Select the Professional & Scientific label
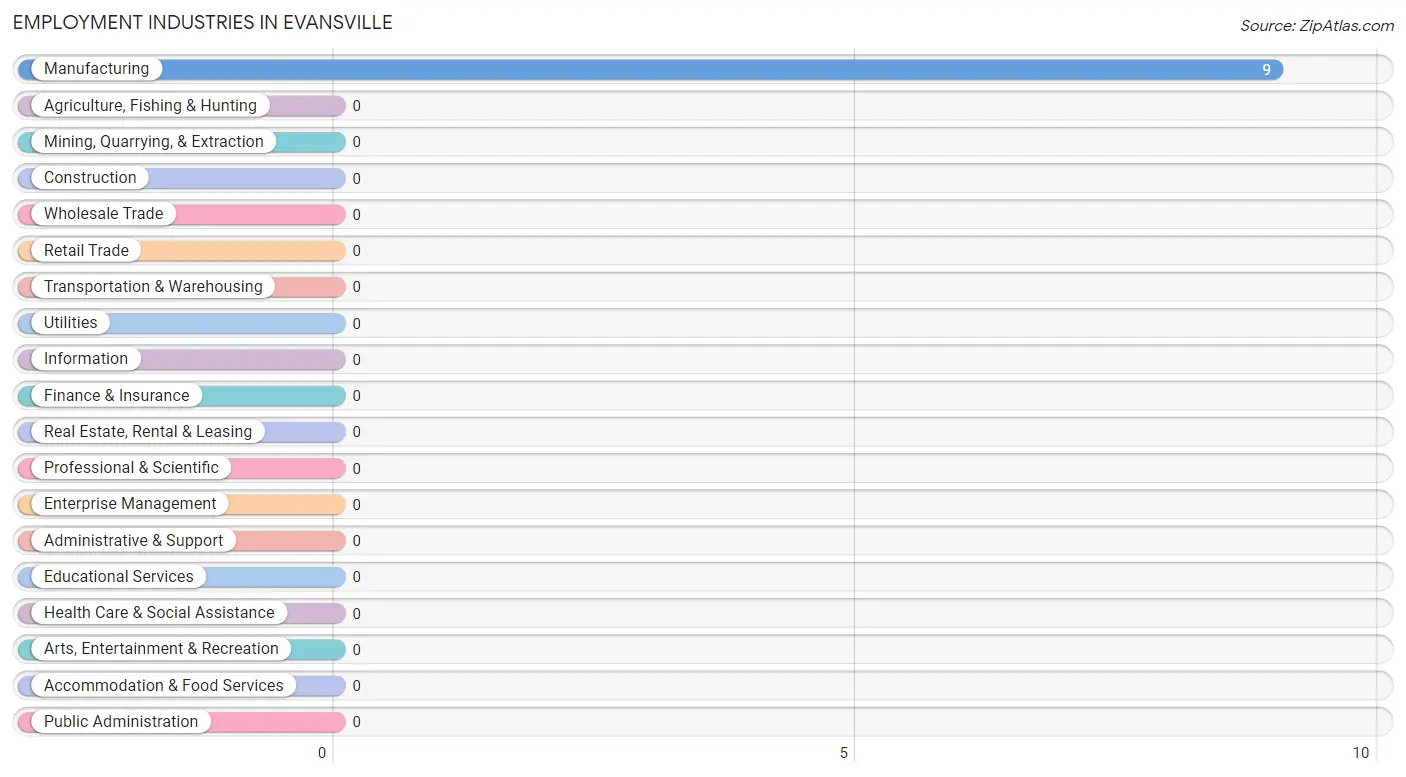 131,468
